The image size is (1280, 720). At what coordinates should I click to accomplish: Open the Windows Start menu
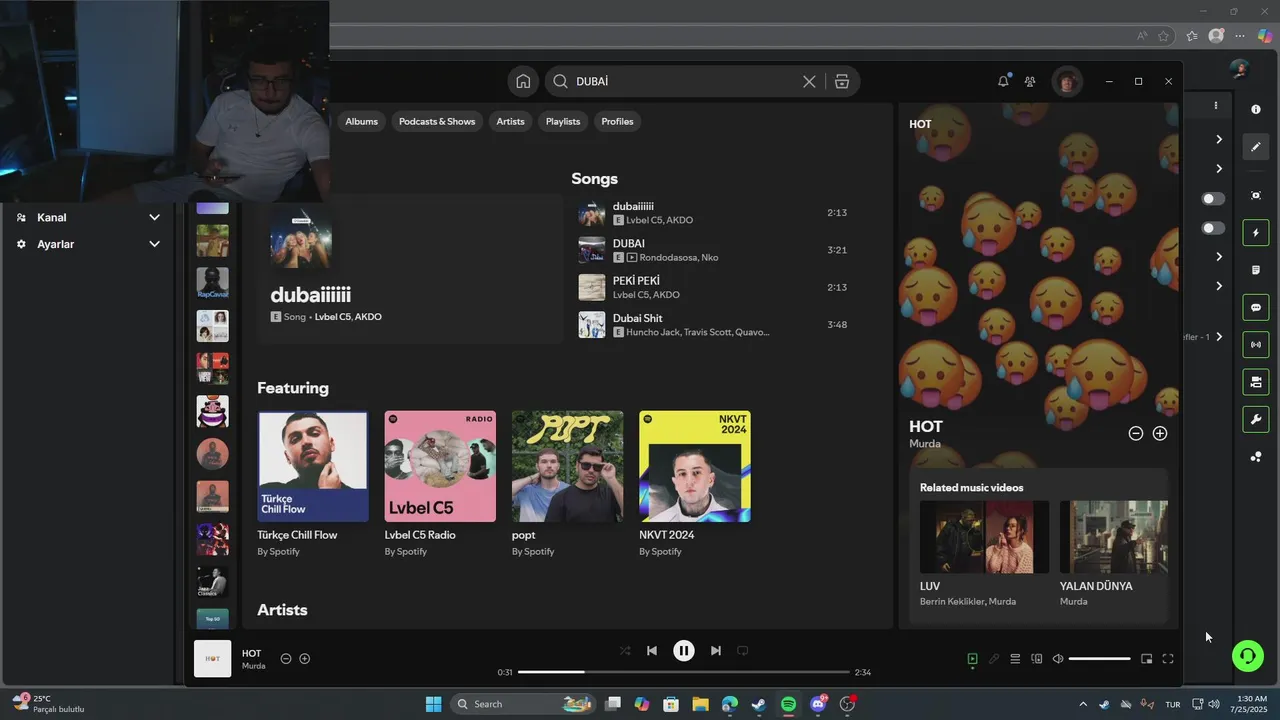coord(433,704)
